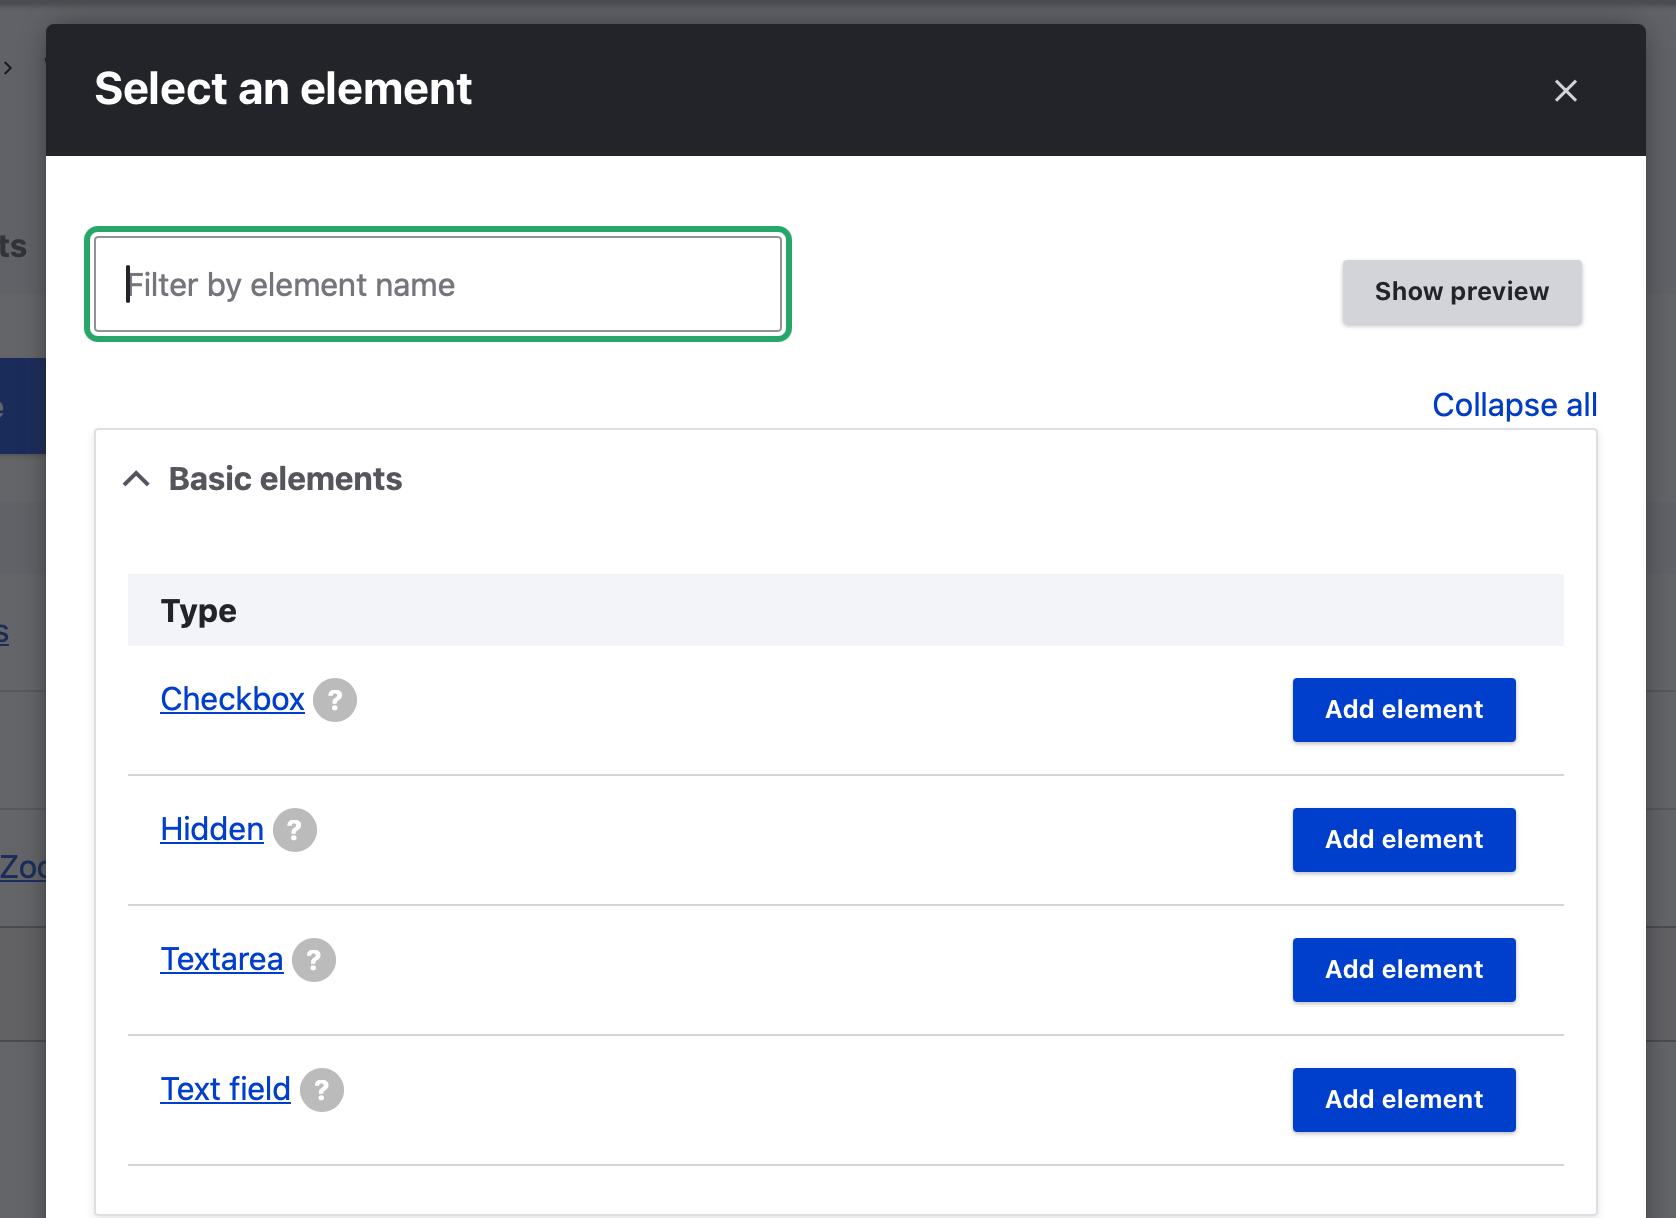Click the Select an element dialog title
1676x1218 pixels.
(283, 89)
